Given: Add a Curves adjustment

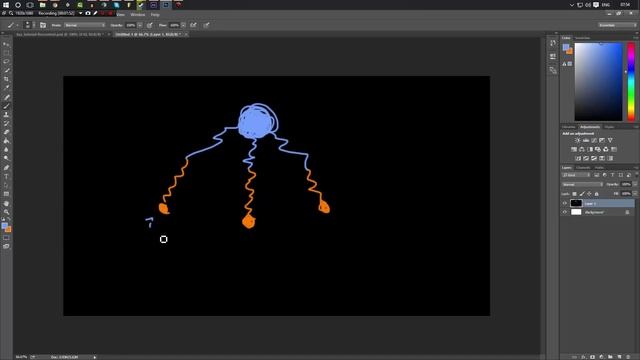Looking at the screenshot, I should (594, 140).
